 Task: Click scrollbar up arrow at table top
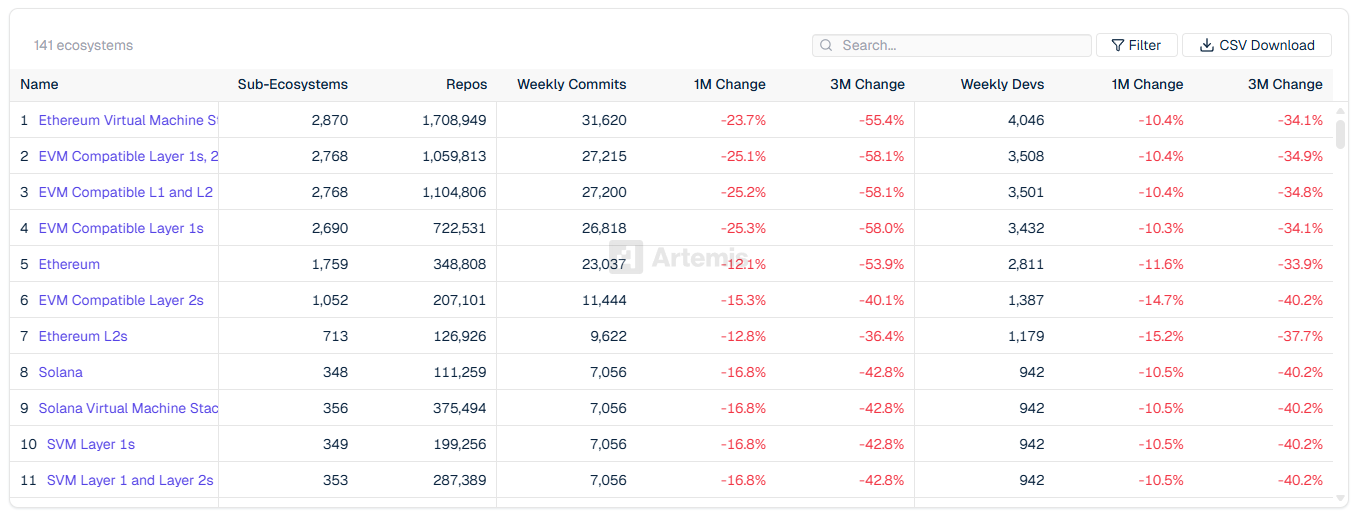tap(1341, 109)
